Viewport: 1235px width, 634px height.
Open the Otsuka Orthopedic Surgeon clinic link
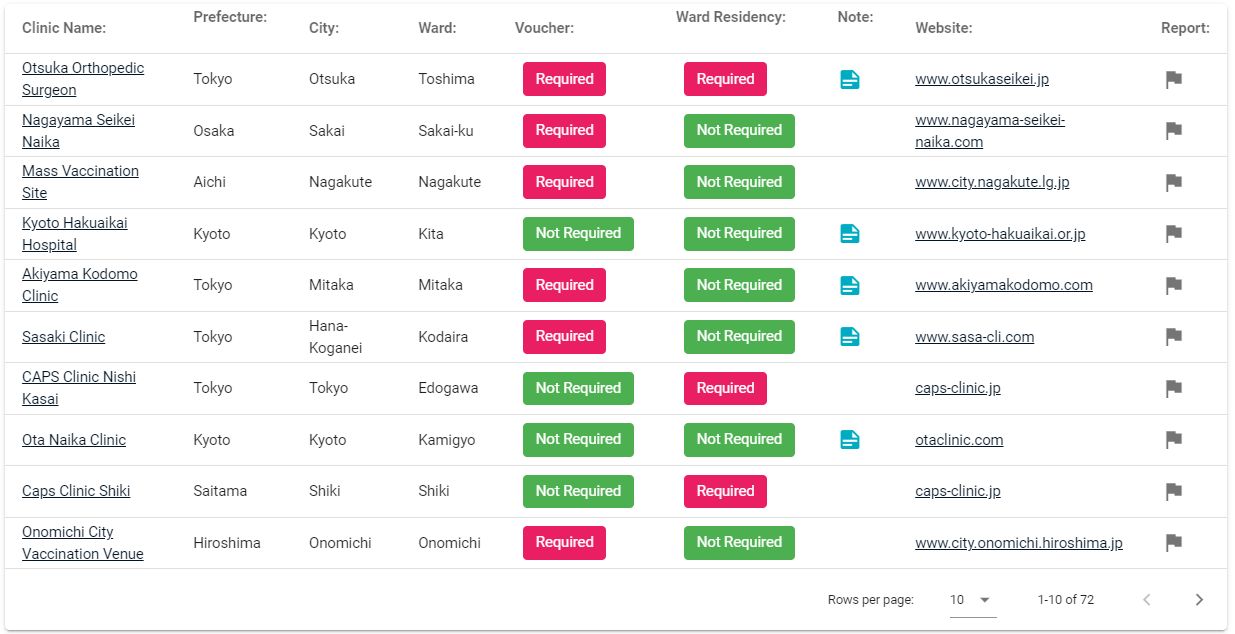[83, 79]
